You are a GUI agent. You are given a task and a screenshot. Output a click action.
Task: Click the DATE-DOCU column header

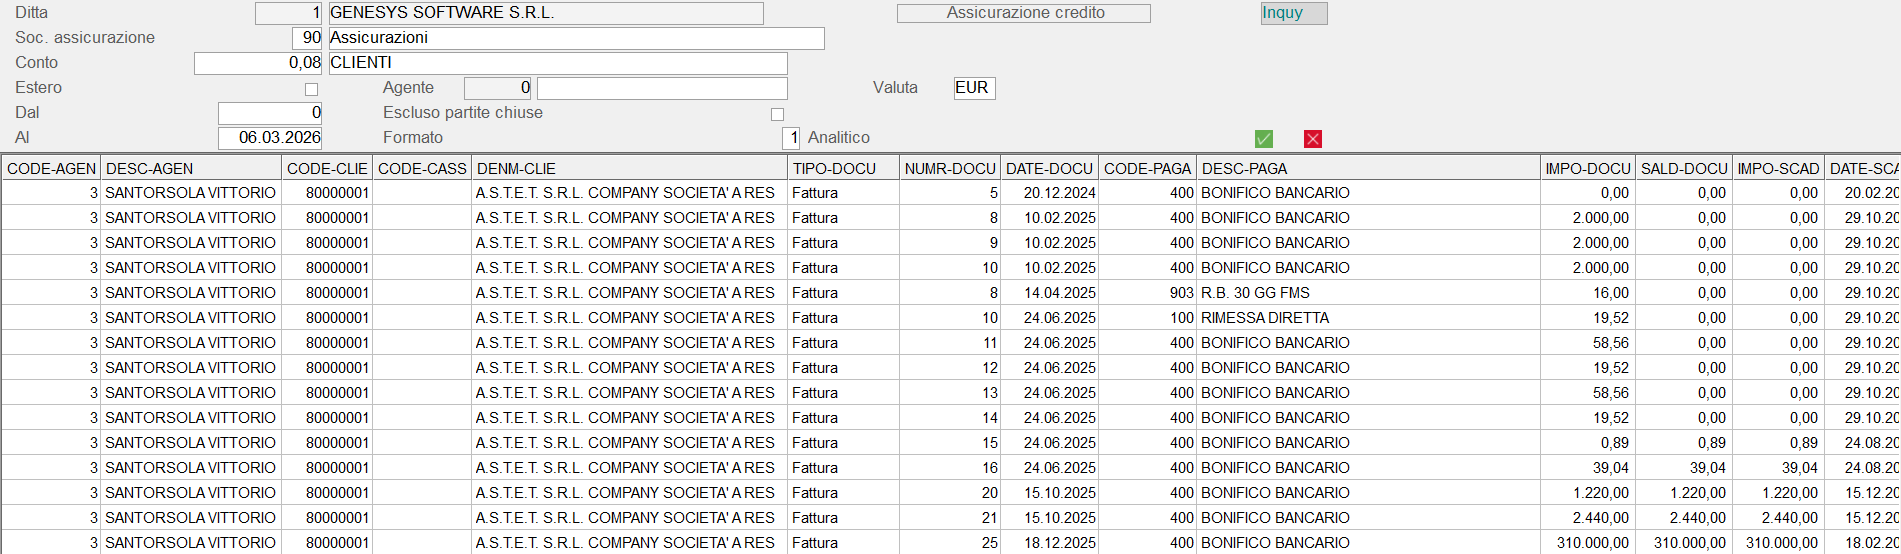click(x=1049, y=169)
